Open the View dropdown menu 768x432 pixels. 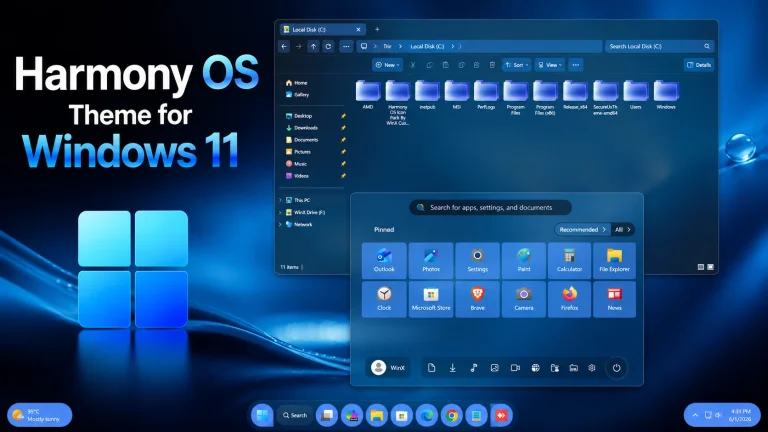pos(550,65)
